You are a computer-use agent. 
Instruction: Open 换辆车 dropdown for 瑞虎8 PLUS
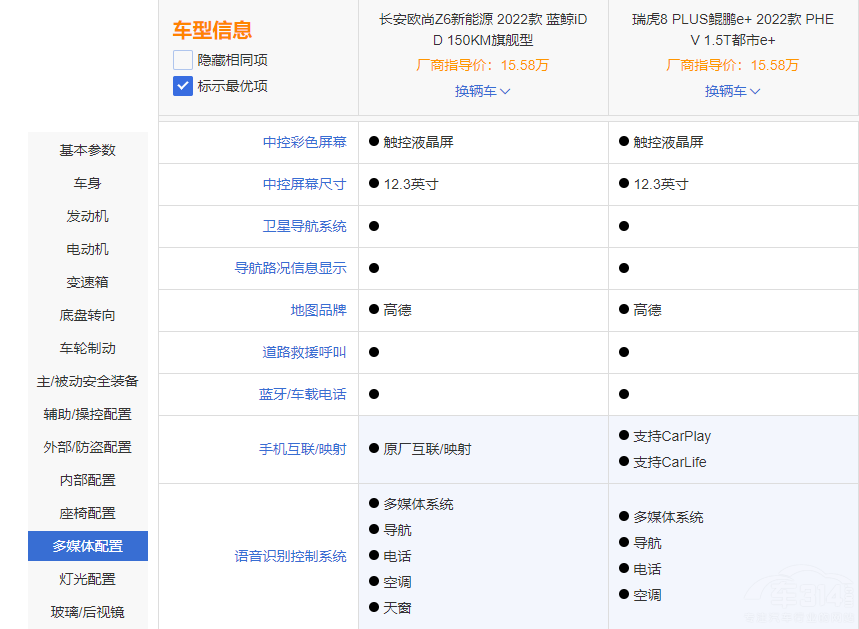click(x=733, y=91)
